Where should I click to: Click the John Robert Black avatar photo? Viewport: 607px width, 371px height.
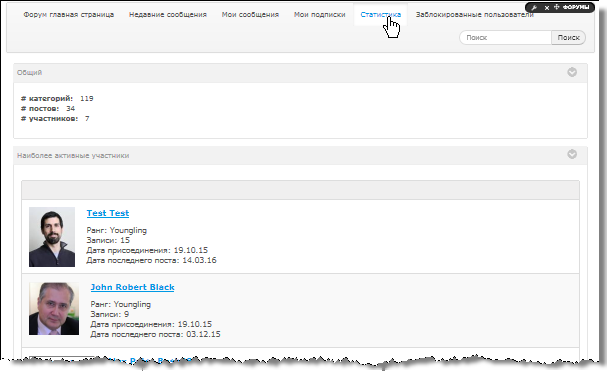[54, 309]
